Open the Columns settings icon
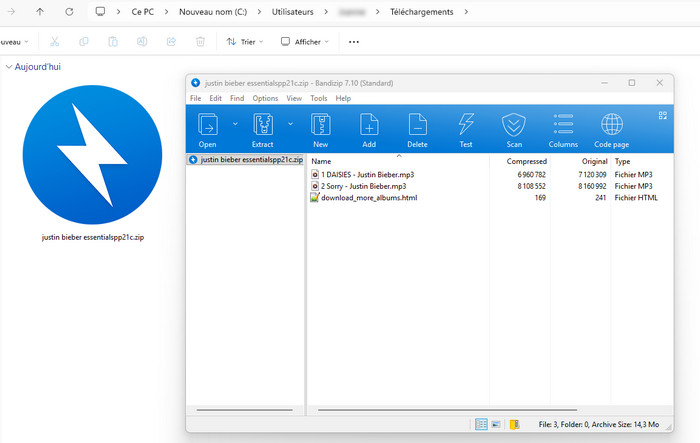The width and height of the screenshot is (700, 443). 563,124
